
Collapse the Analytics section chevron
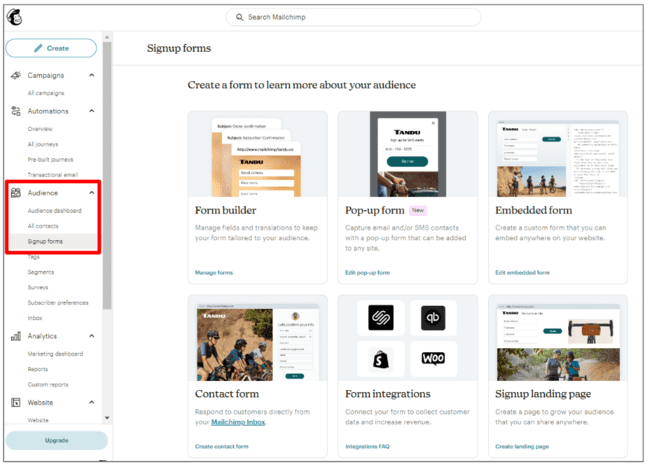pos(92,336)
